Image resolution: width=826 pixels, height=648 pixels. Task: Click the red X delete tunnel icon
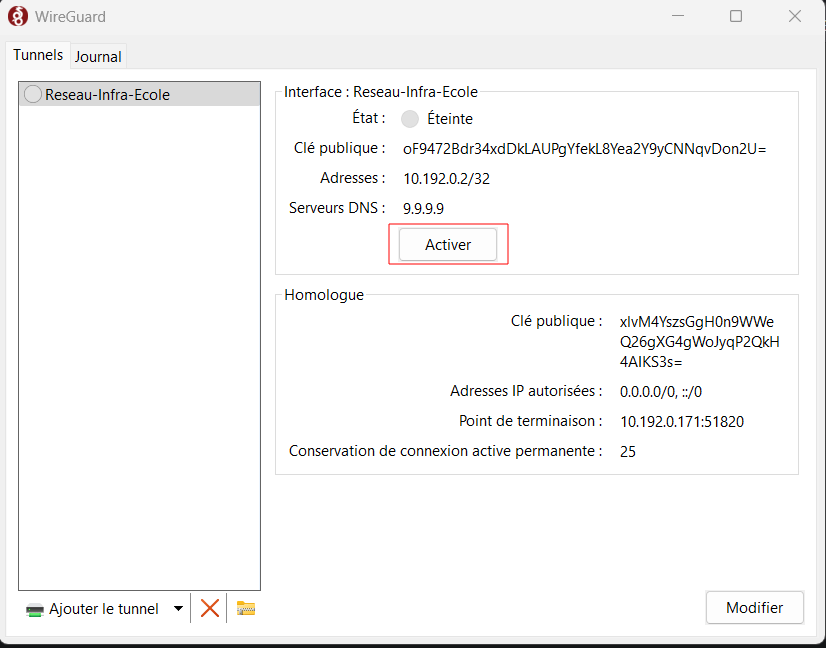coord(209,608)
